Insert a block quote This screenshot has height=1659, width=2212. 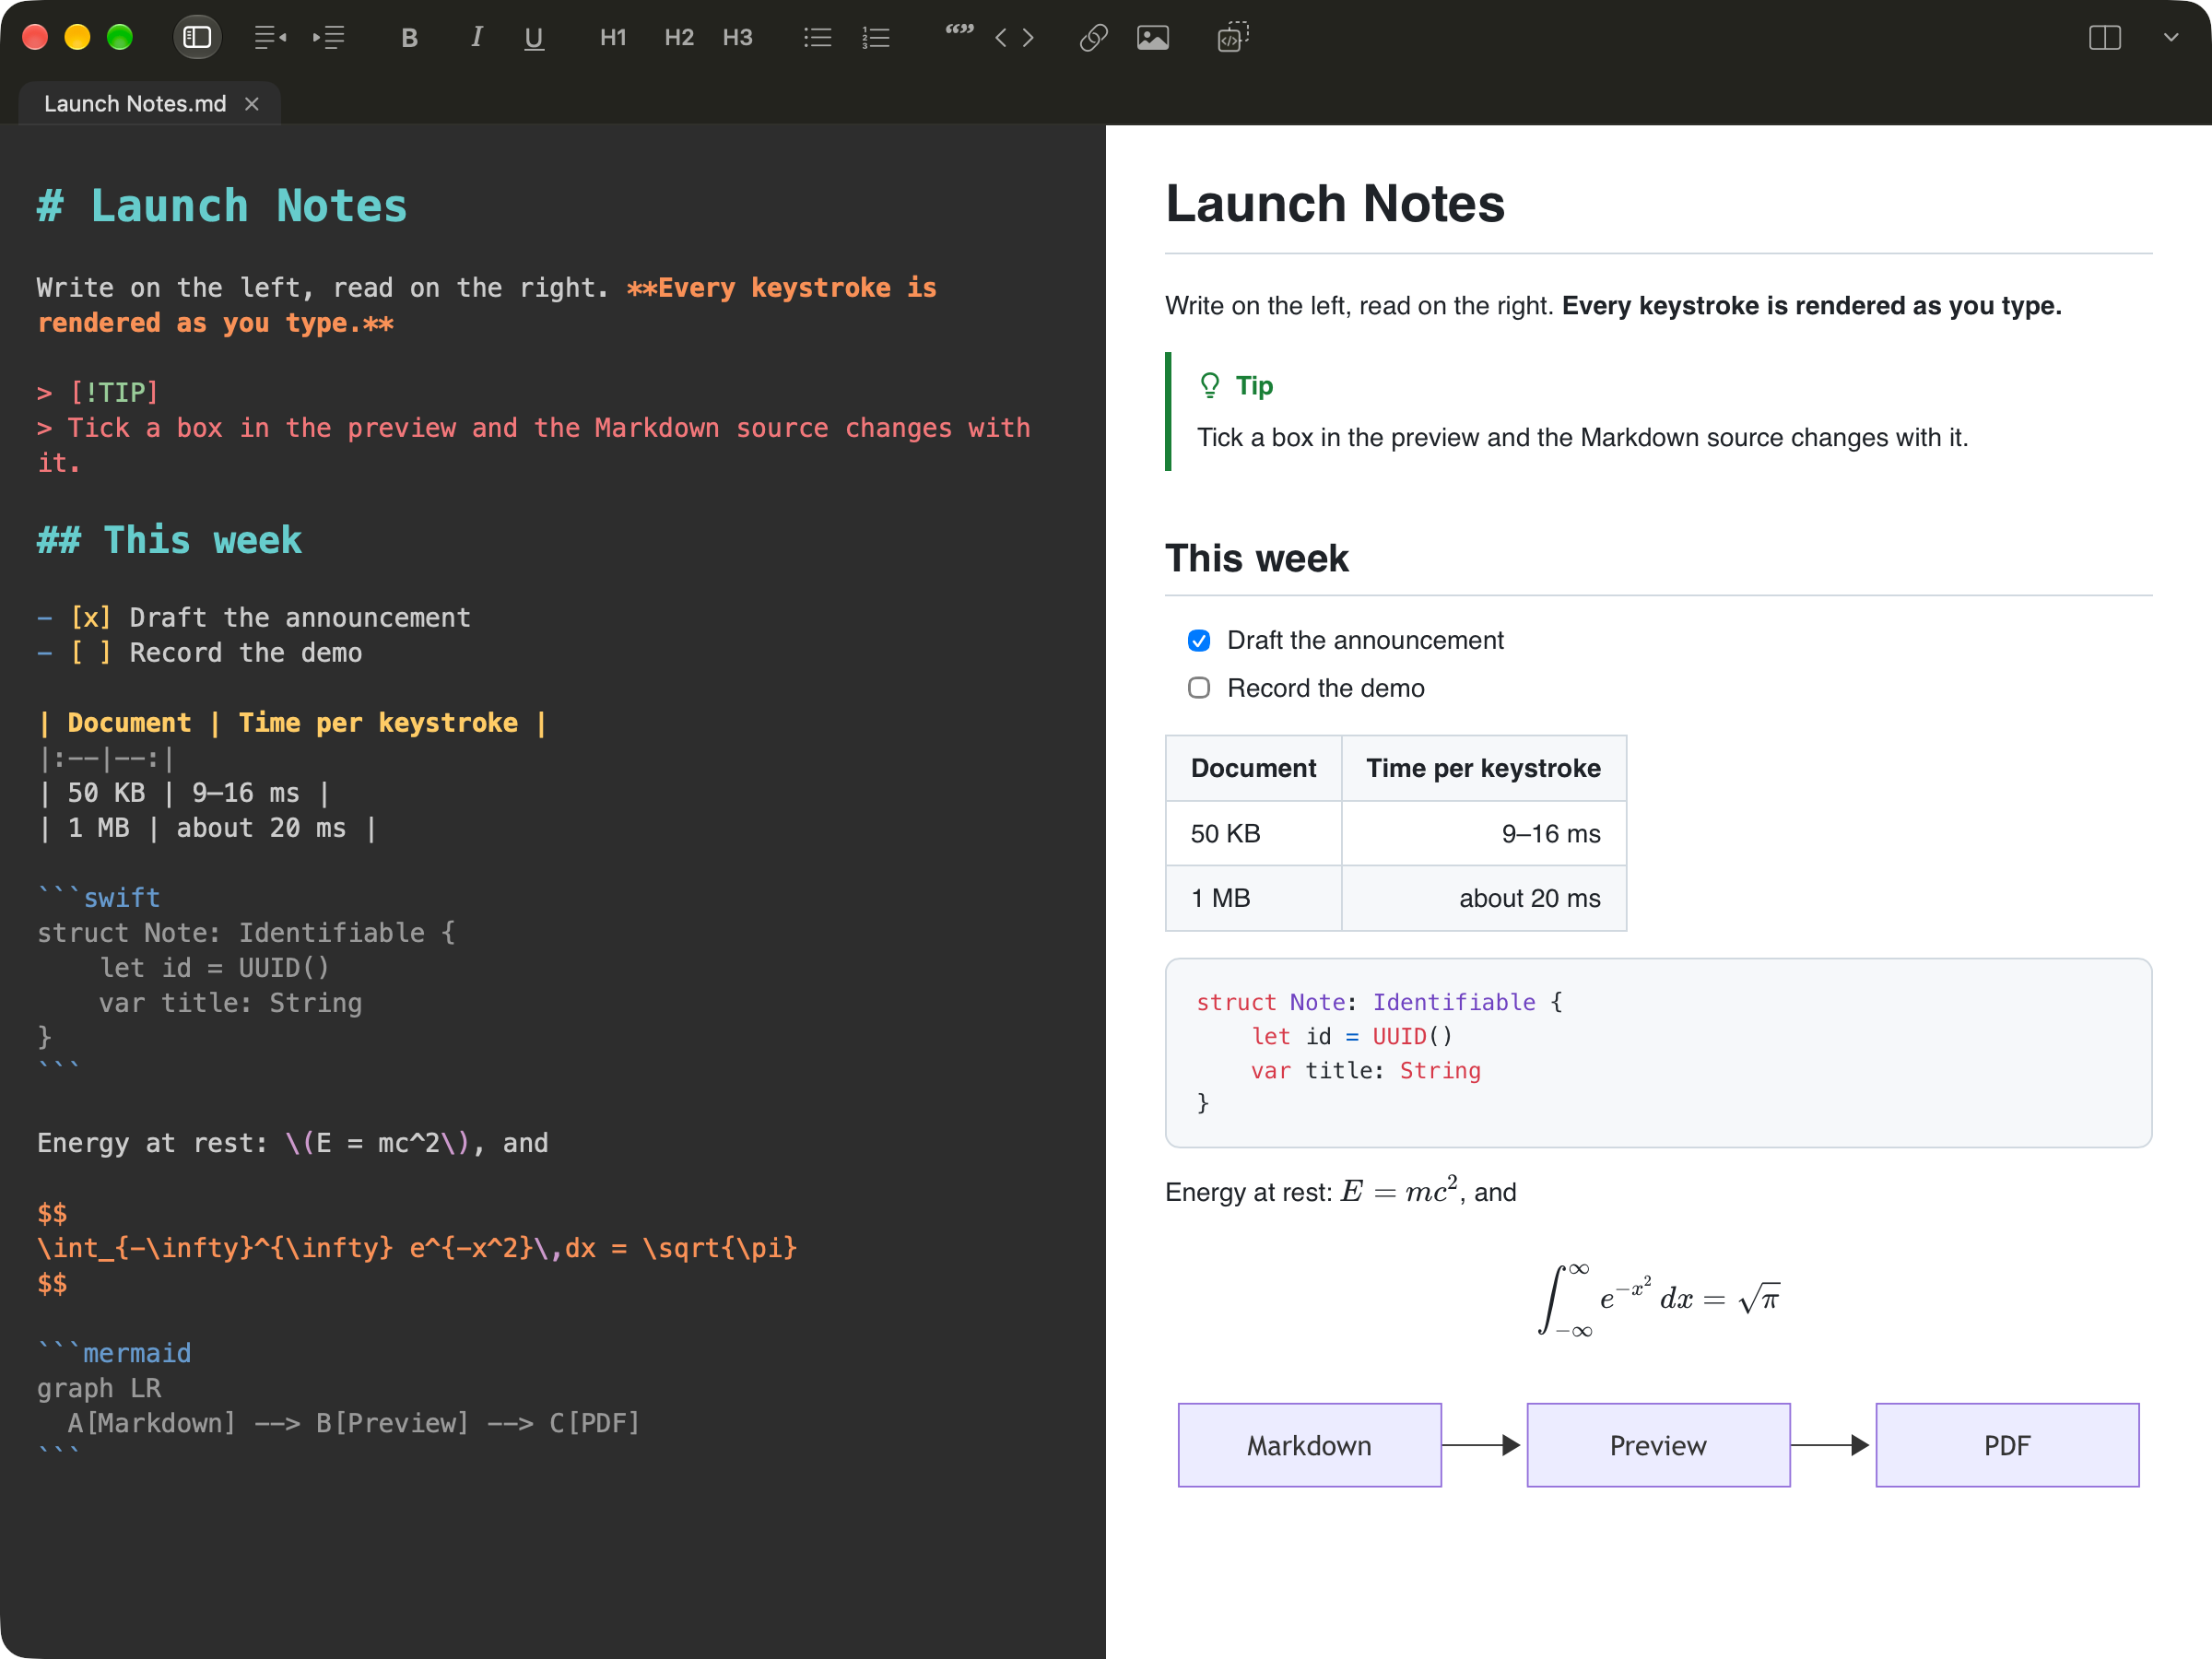[959, 32]
